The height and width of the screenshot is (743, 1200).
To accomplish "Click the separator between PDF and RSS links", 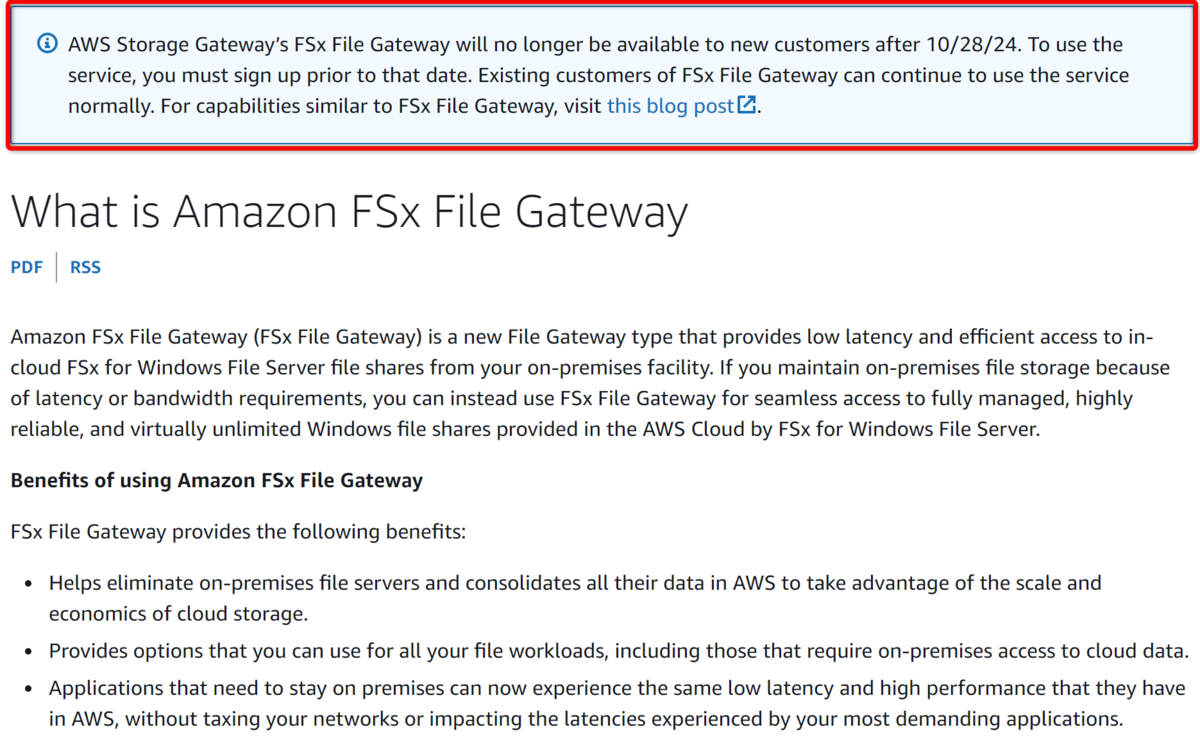I will tap(57, 267).
